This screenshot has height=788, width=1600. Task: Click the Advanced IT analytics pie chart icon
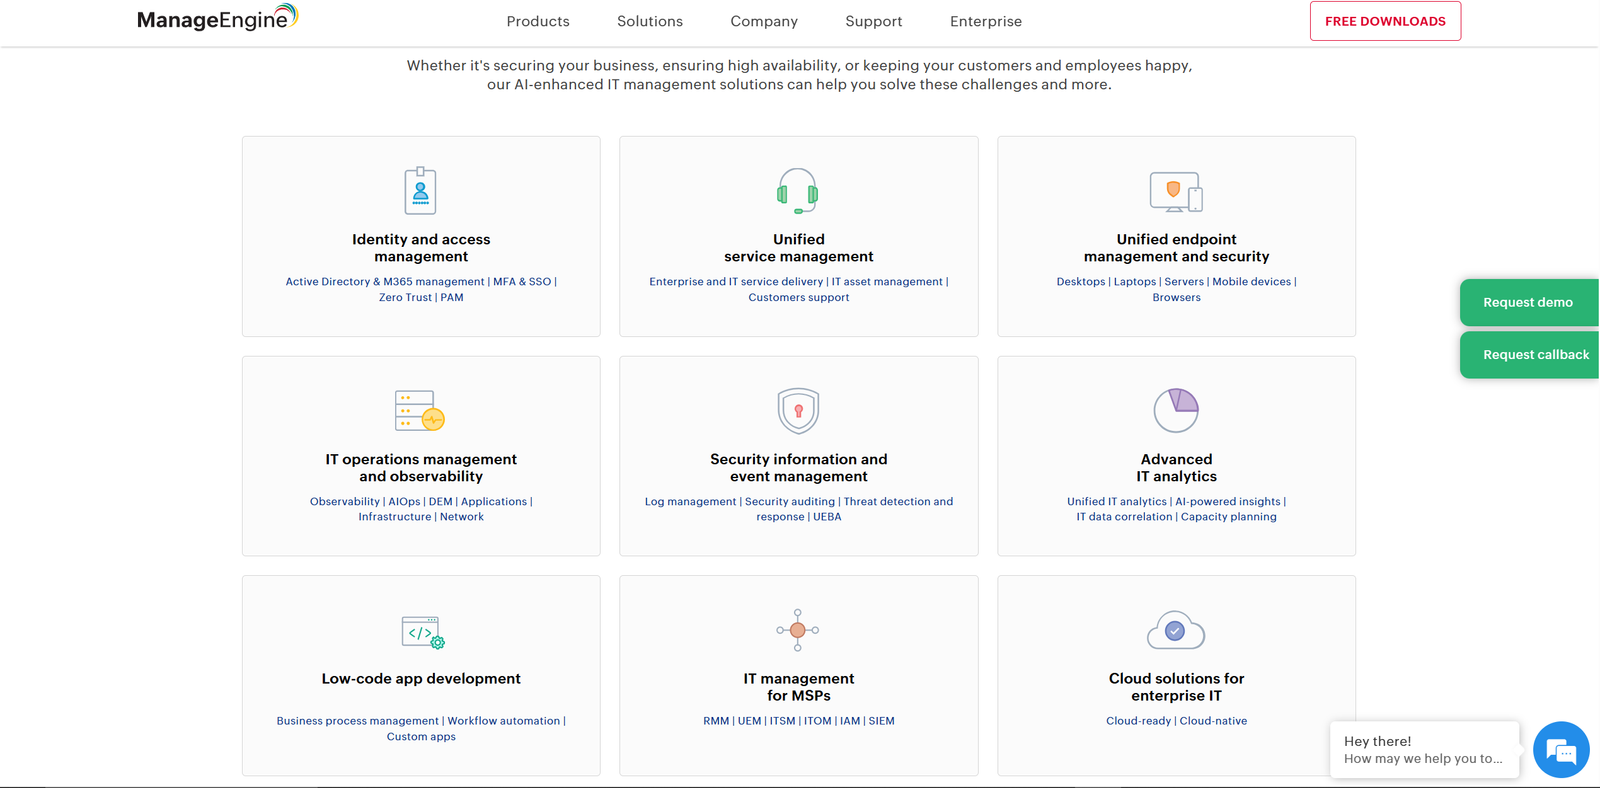click(x=1176, y=410)
